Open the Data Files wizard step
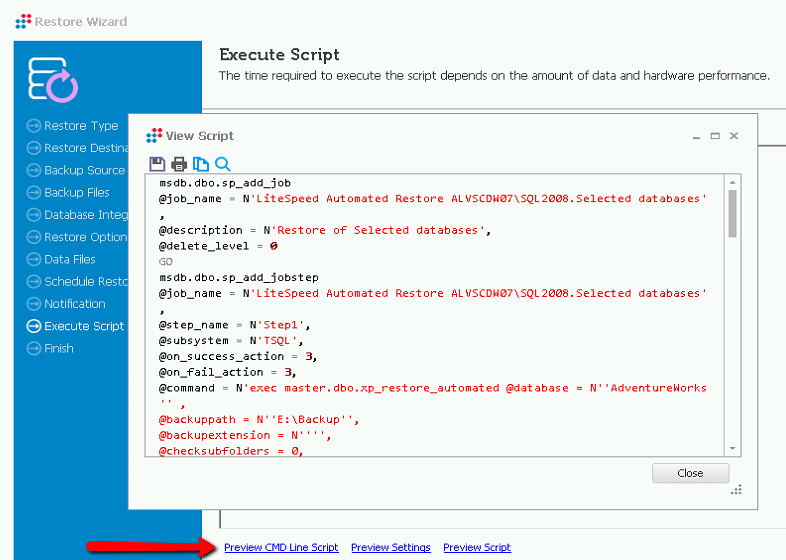Viewport: 786px width, 560px height. 69,259
